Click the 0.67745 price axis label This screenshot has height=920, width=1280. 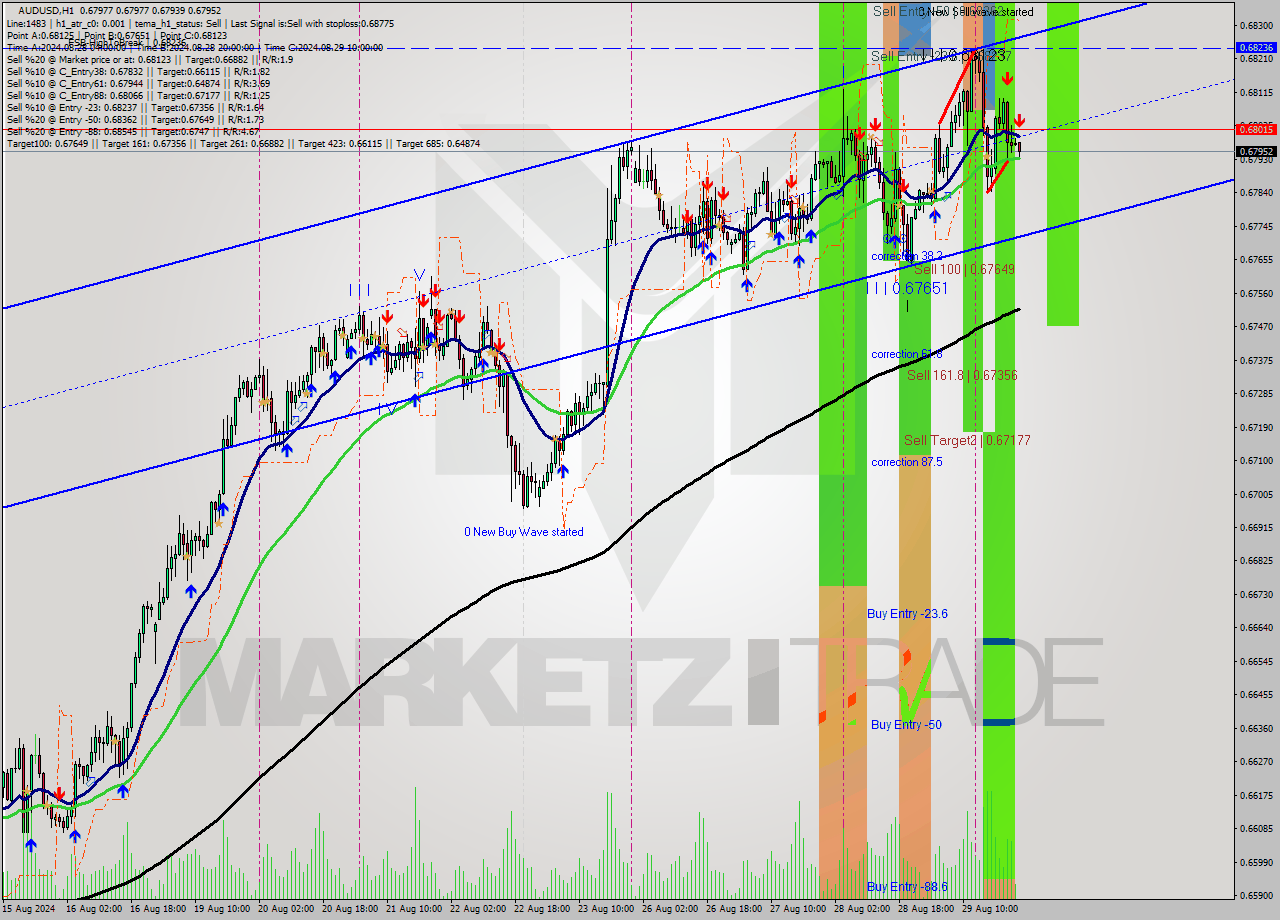point(1256,226)
